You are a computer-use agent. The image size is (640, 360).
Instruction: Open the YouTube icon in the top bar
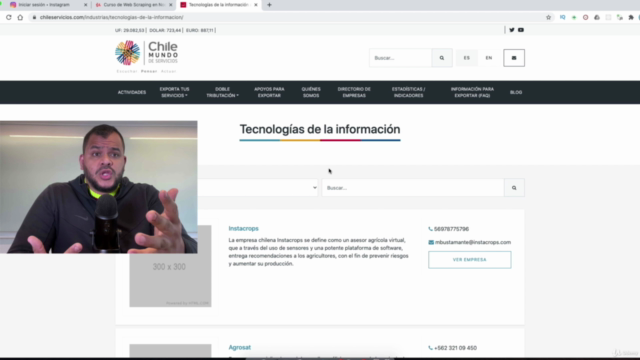pyautogui.click(x=521, y=30)
